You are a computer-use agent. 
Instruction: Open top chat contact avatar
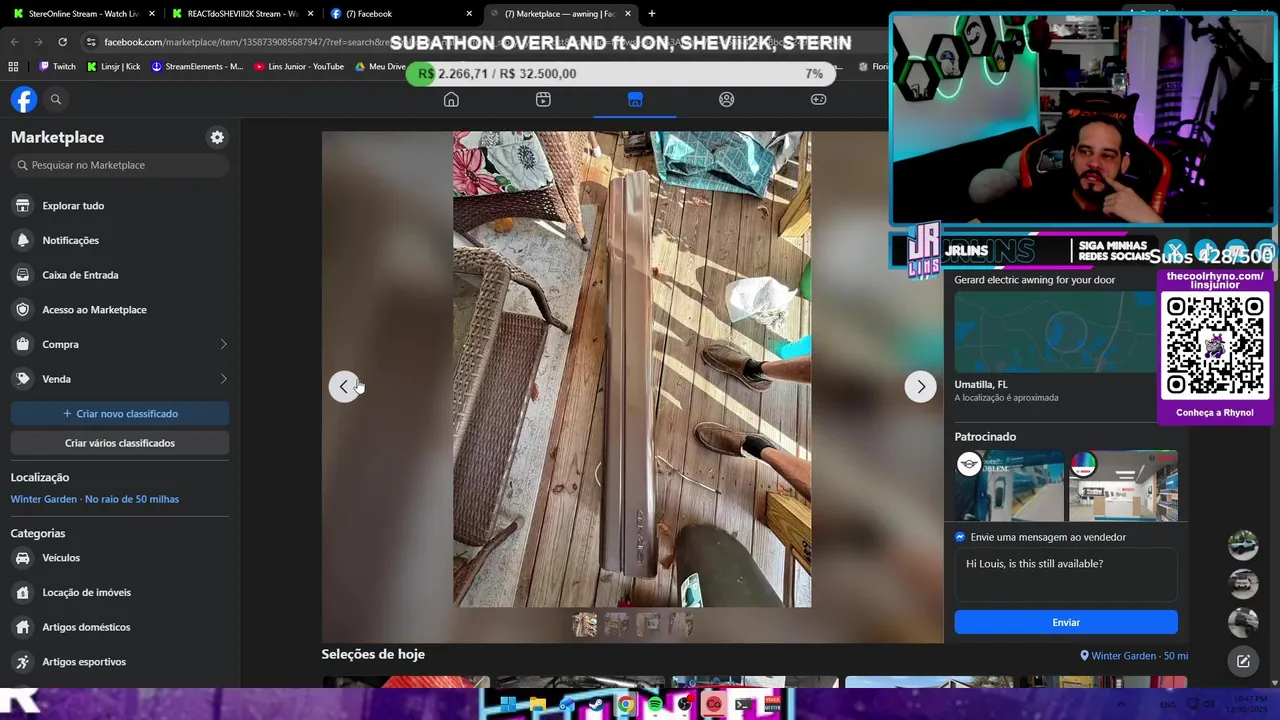1243,545
